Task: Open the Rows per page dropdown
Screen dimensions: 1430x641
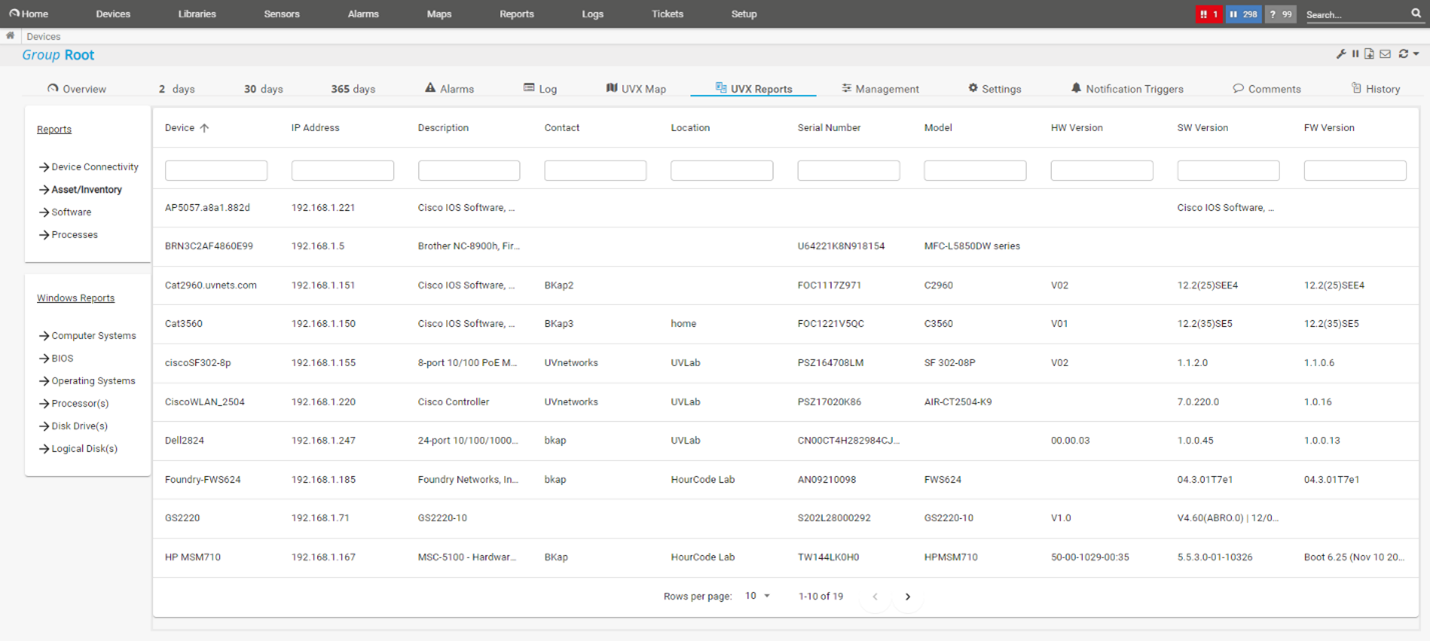Action: (758, 596)
